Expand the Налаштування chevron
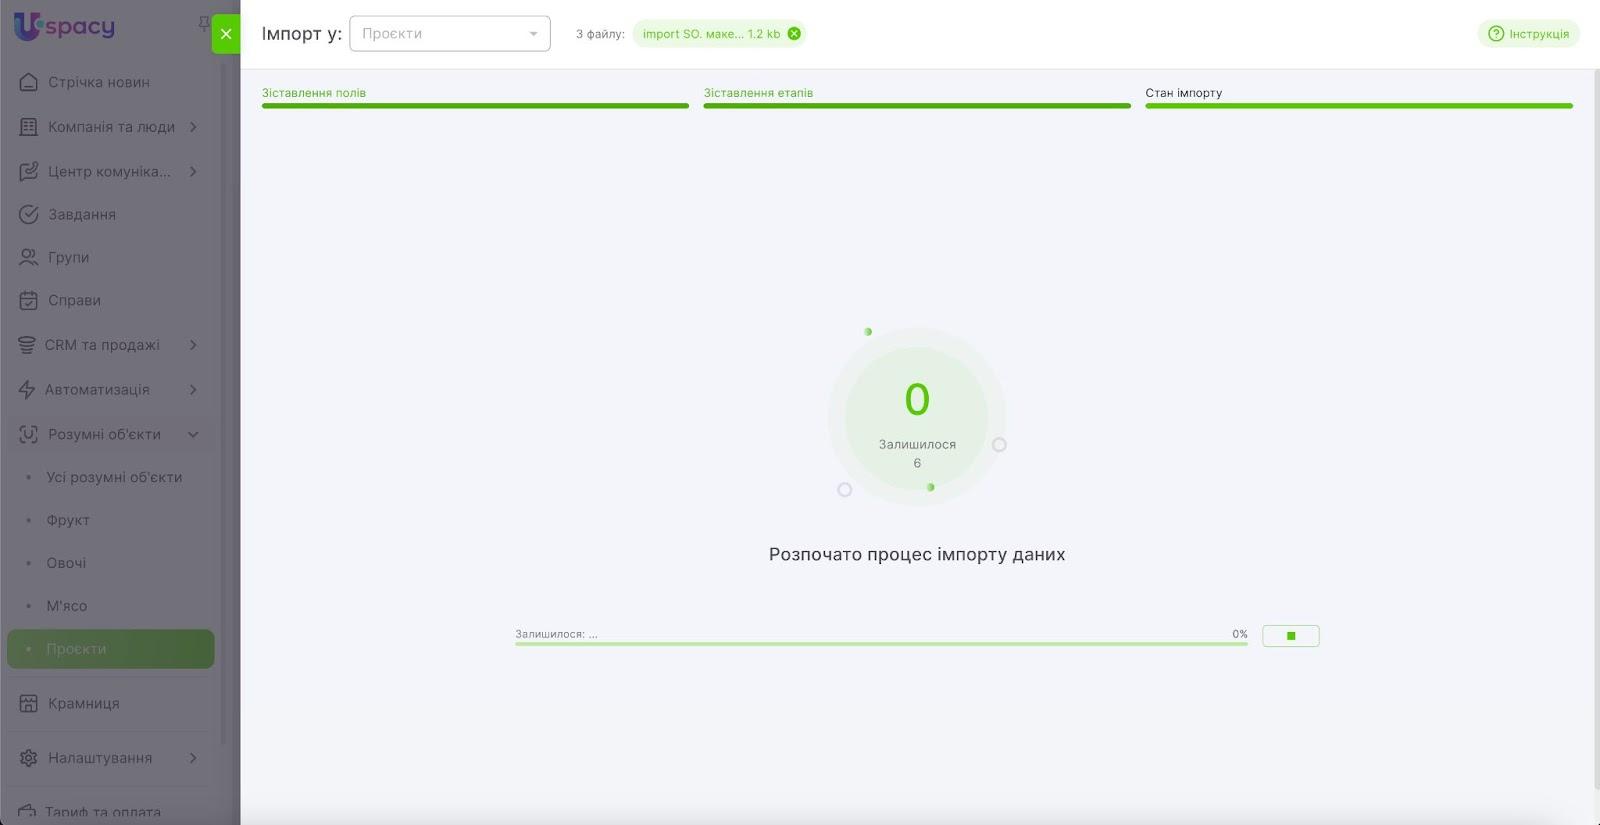The height and width of the screenshot is (825, 1600). coord(193,758)
